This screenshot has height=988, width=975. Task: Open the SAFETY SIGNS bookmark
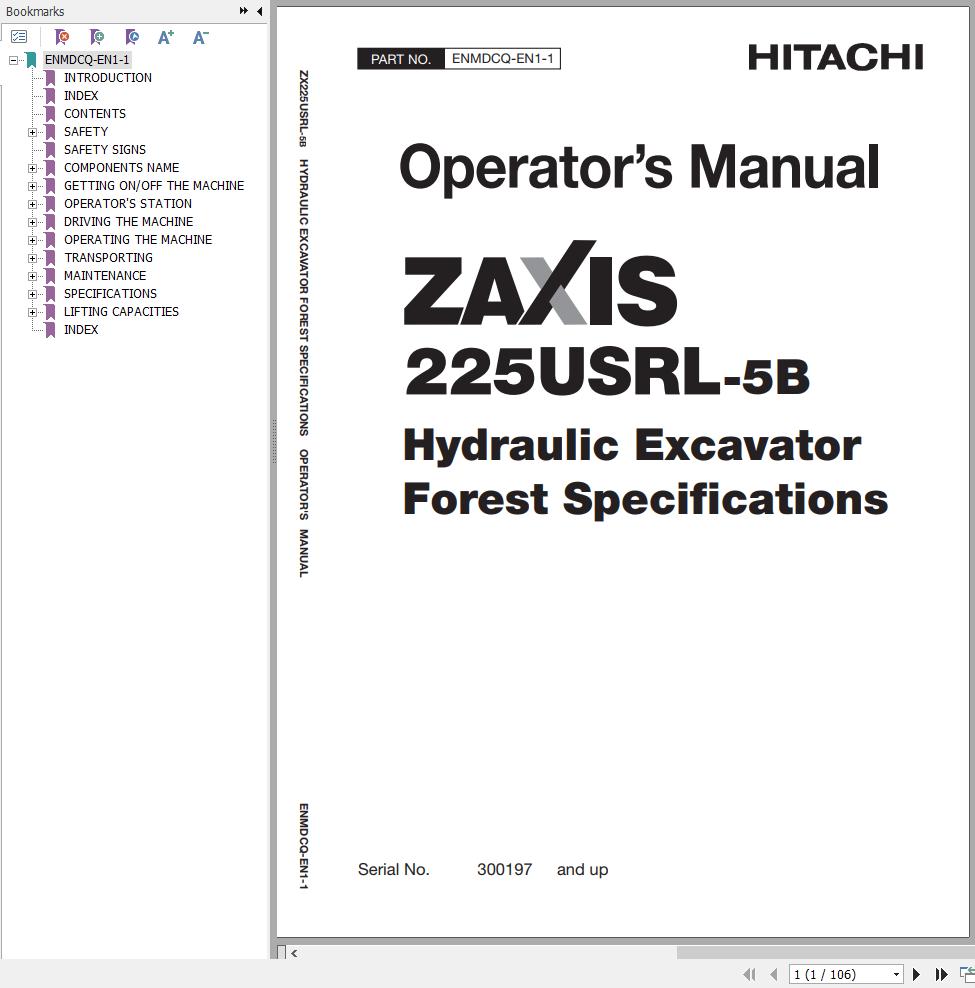tap(105, 149)
